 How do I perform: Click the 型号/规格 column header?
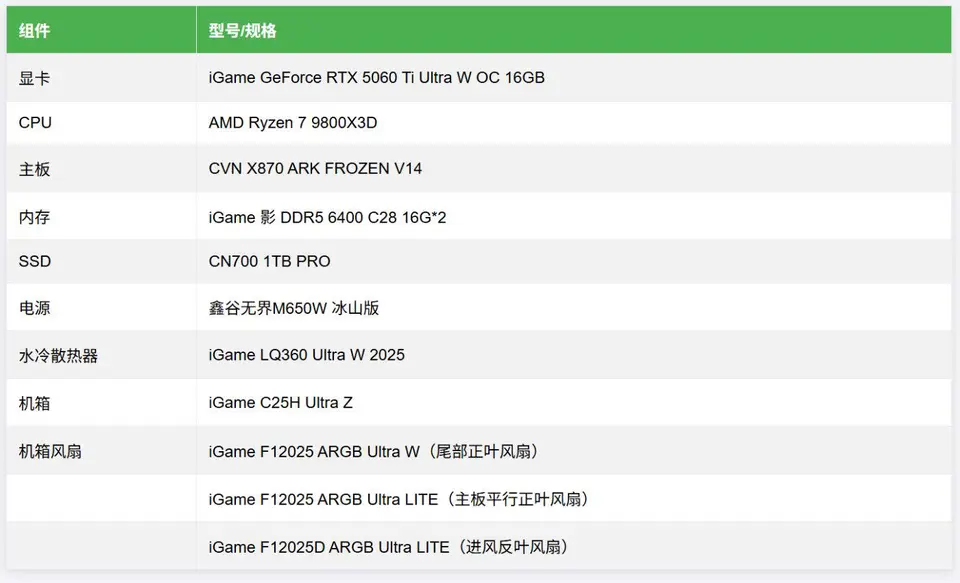pos(242,31)
